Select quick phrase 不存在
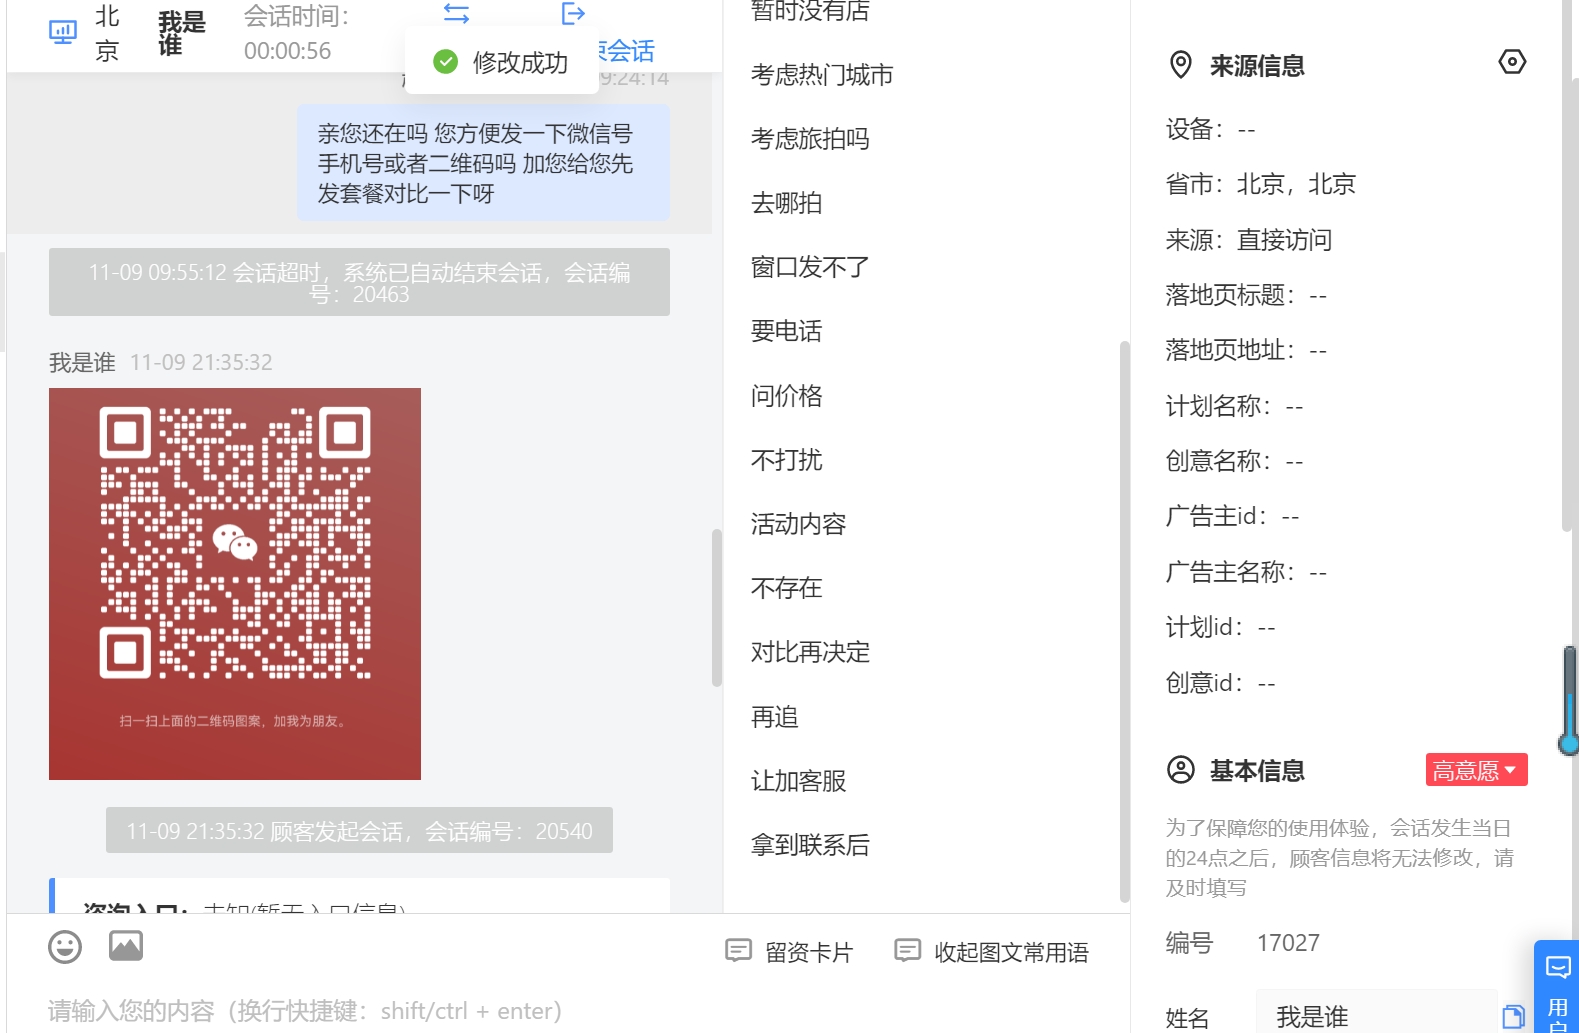 click(x=786, y=588)
